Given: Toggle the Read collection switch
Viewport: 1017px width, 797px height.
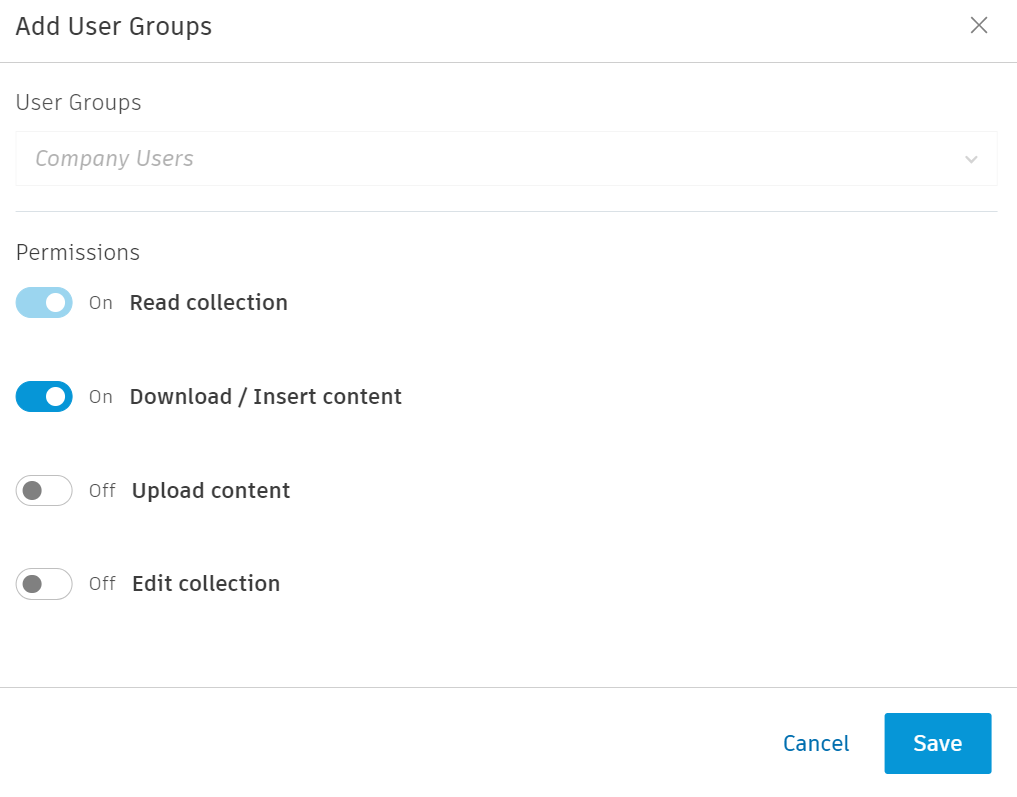Looking at the screenshot, I should tap(44, 303).
